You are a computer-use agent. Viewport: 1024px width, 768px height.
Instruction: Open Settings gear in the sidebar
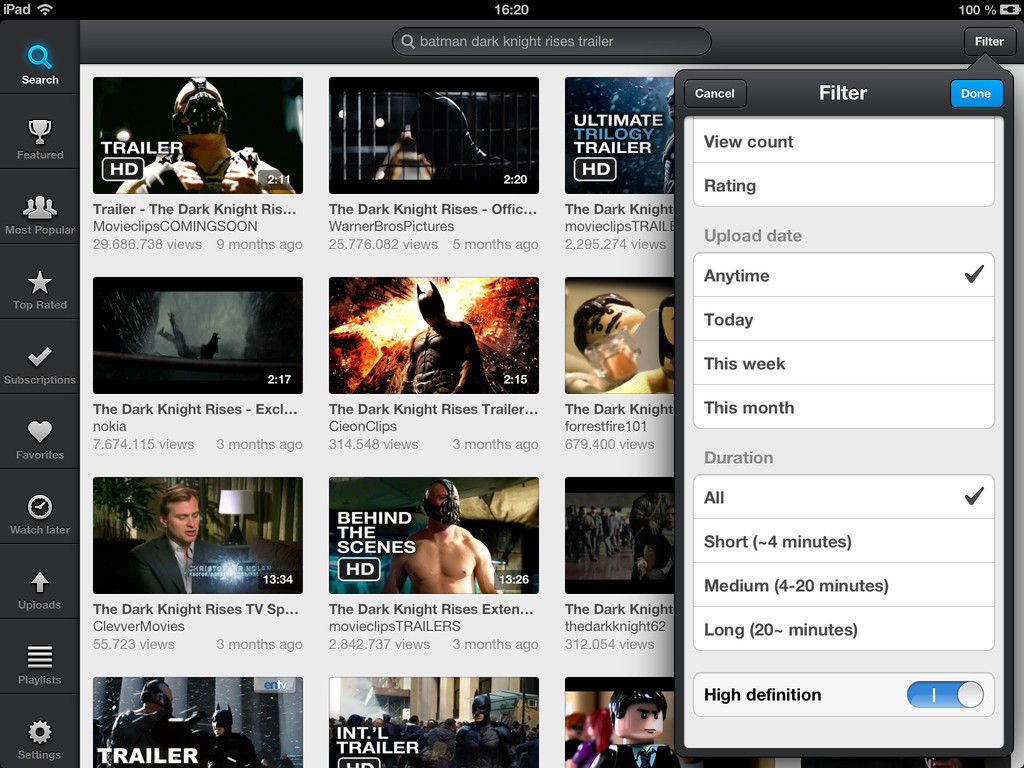tap(40, 739)
